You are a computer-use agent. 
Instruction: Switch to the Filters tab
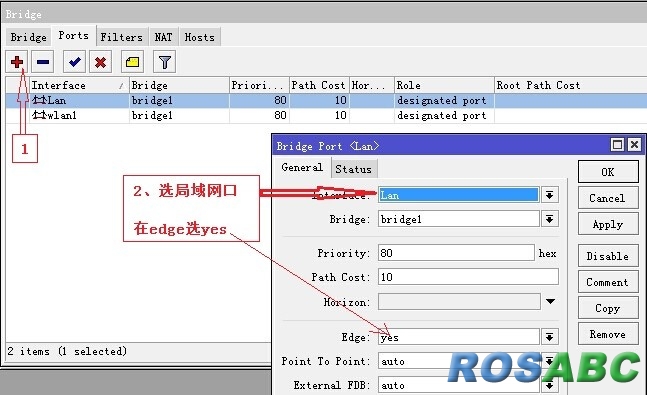click(x=121, y=37)
